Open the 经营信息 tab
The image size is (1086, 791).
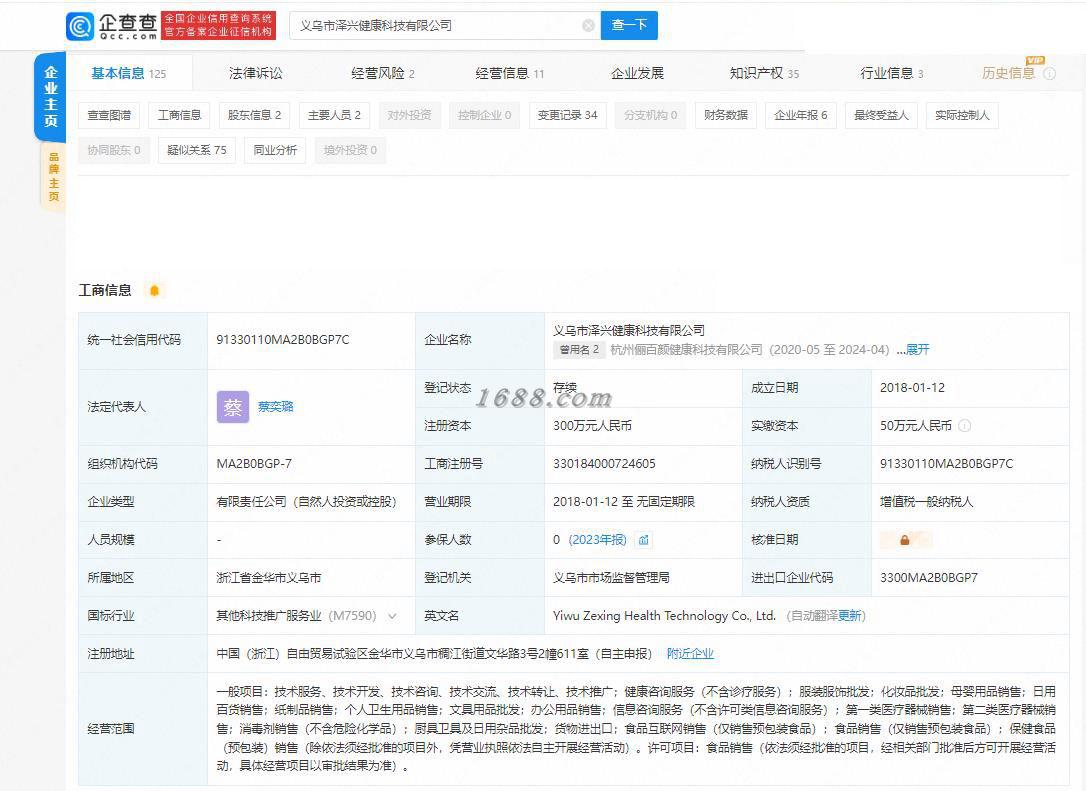point(510,73)
